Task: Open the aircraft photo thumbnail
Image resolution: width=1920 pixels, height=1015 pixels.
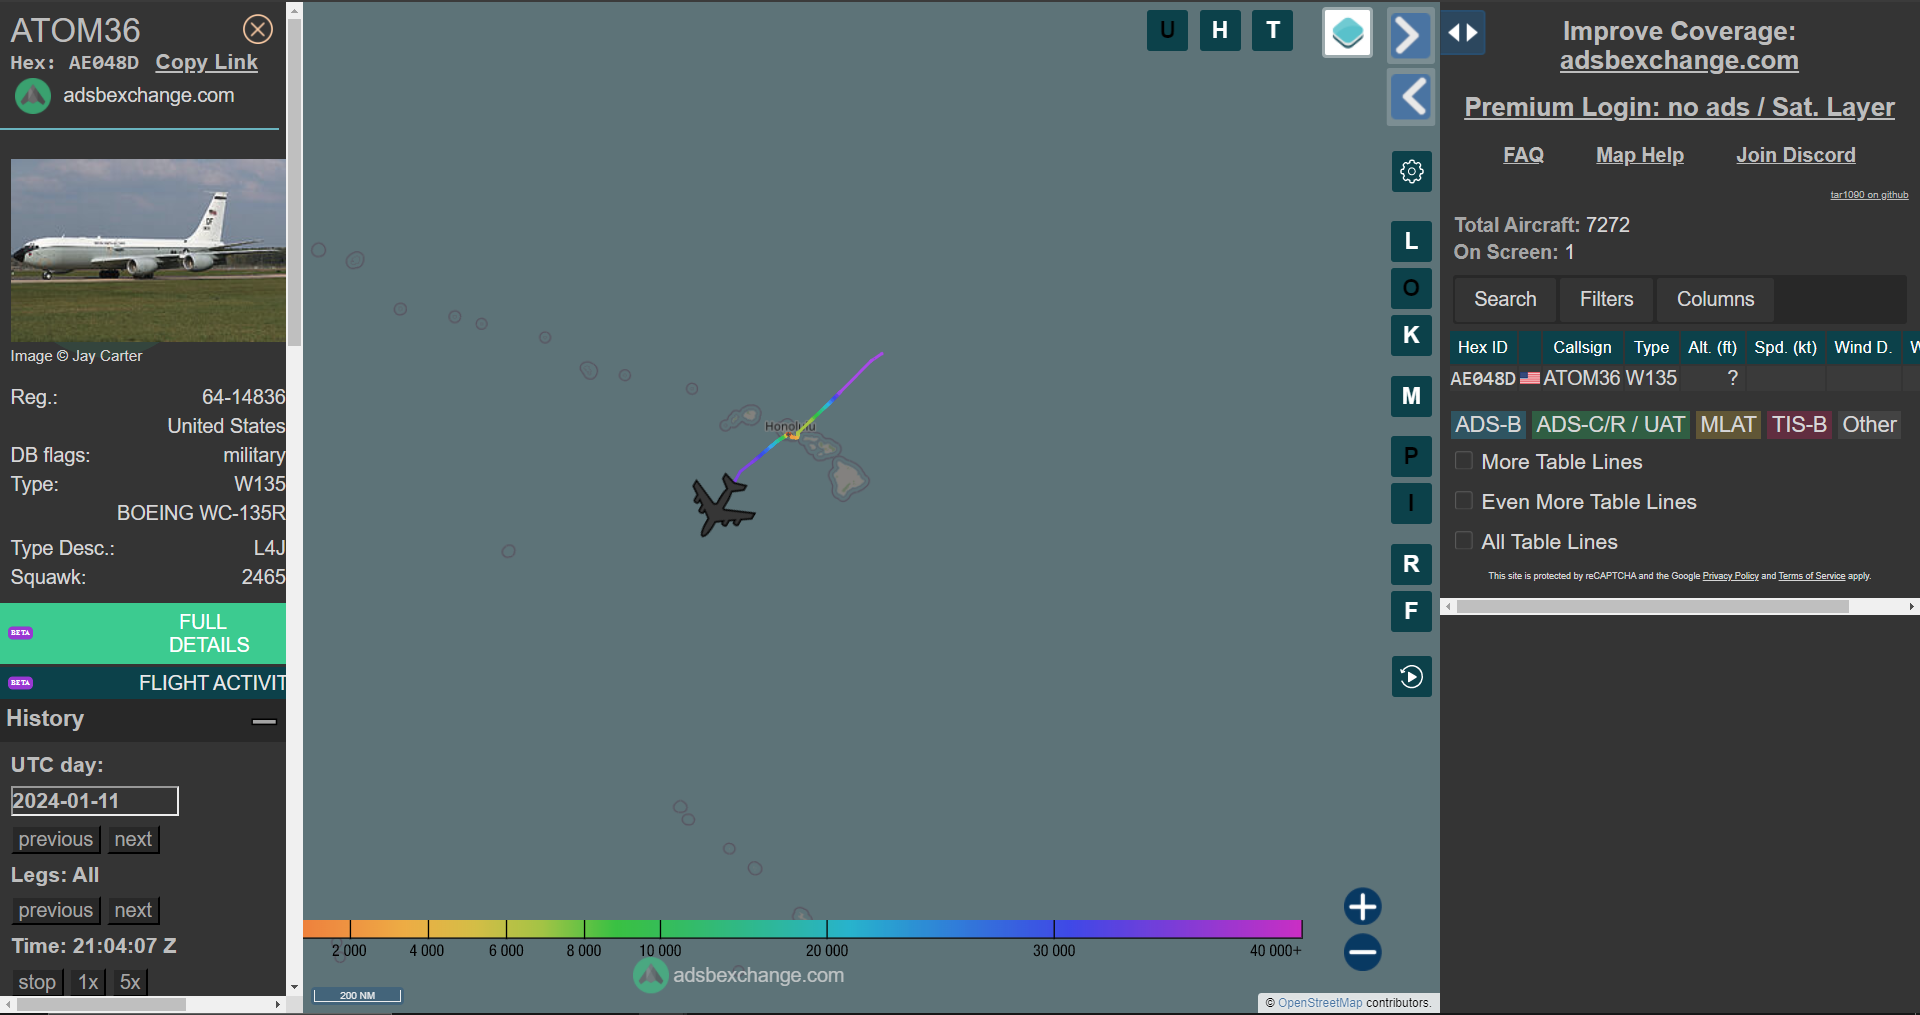Action: (148, 250)
